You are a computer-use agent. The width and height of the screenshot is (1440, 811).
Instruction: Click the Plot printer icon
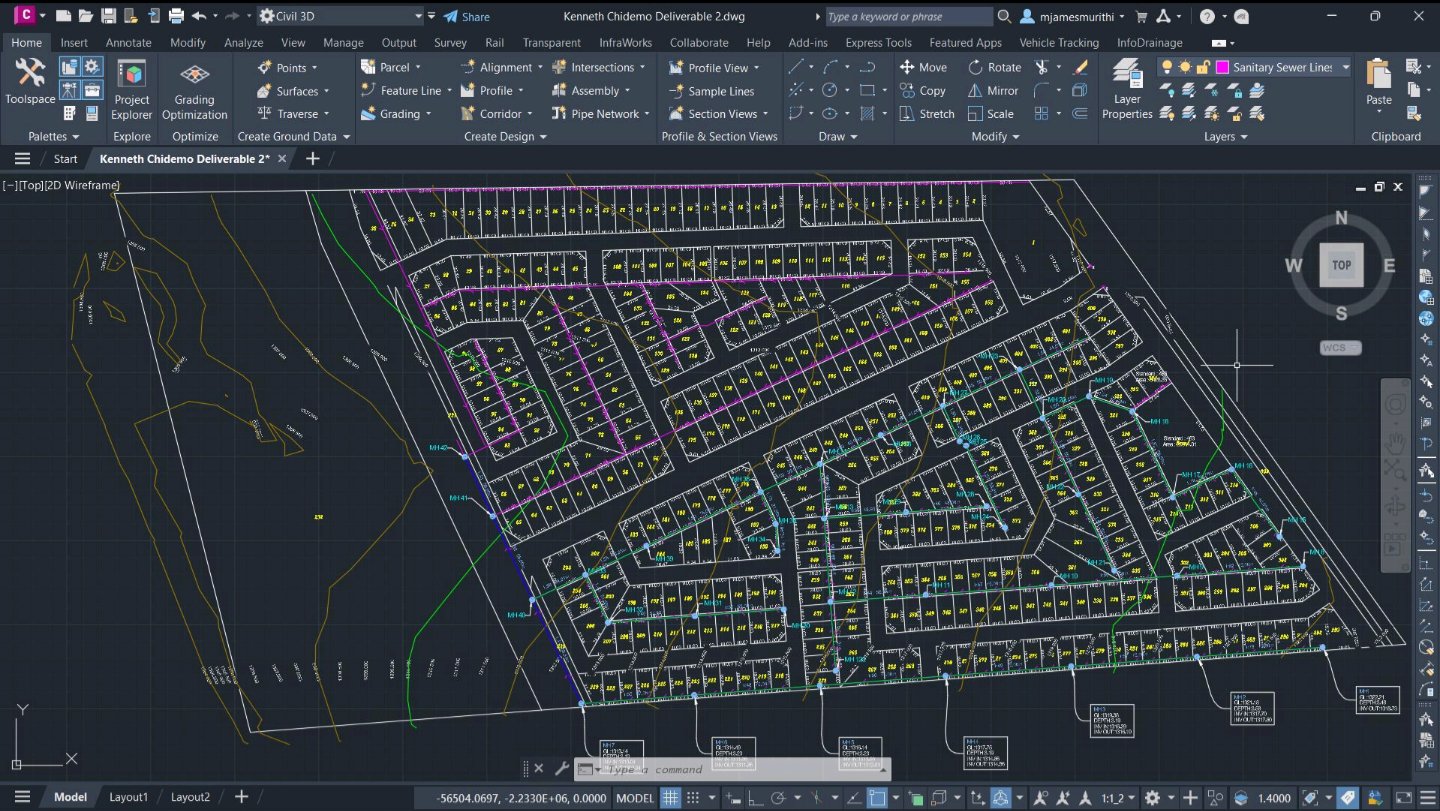pyautogui.click(x=176, y=16)
